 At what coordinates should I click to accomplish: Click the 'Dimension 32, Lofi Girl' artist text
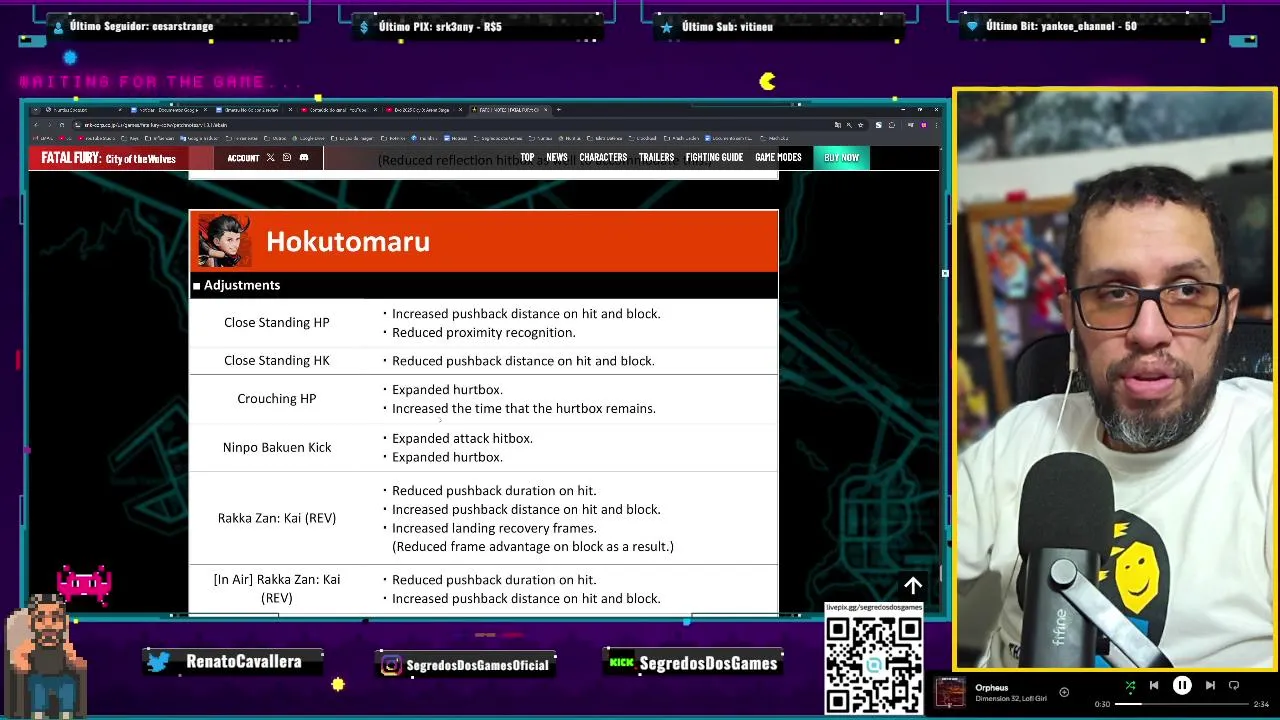[x=1011, y=698]
